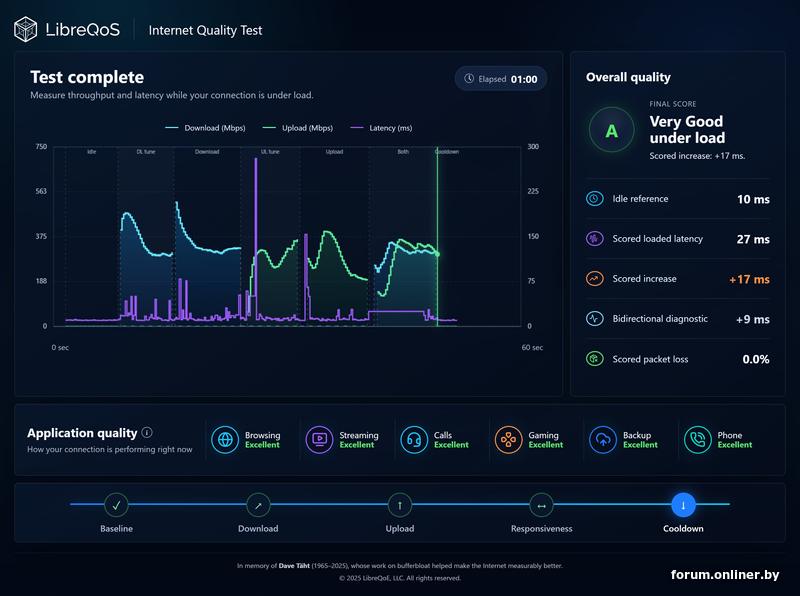Image resolution: width=800 pixels, height=596 pixels.
Task: Click the green cooldown marker line on chart
Action: pos(437,236)
